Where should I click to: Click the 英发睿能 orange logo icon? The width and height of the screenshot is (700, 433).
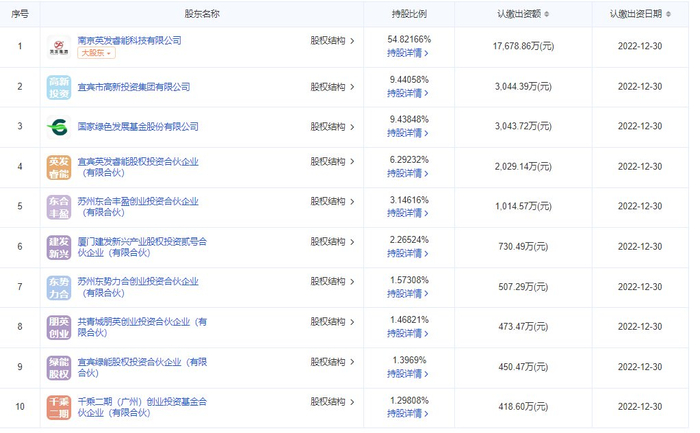pyautogui.click(x=58, y=167)
